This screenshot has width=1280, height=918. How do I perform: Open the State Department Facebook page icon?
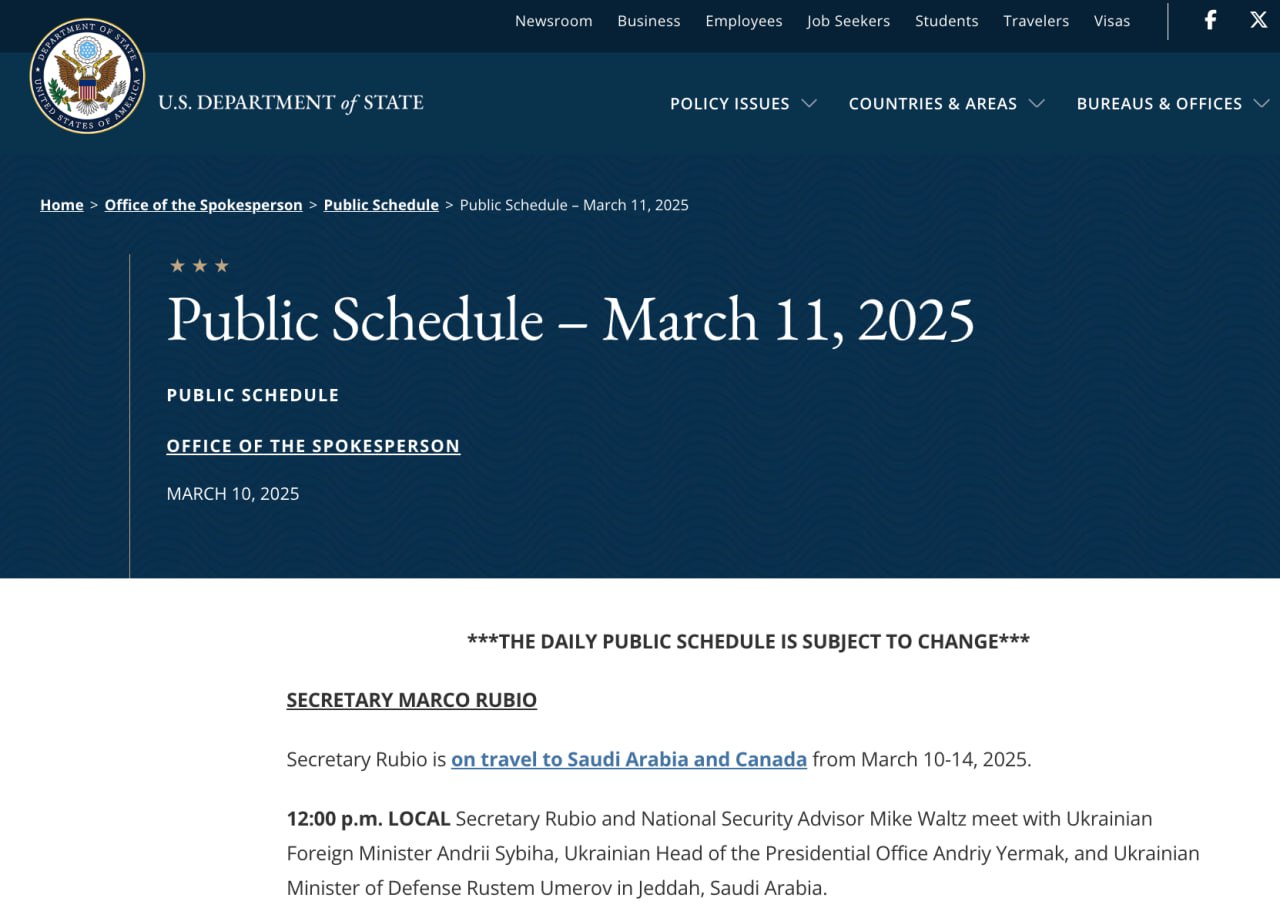pos(1210,20)
